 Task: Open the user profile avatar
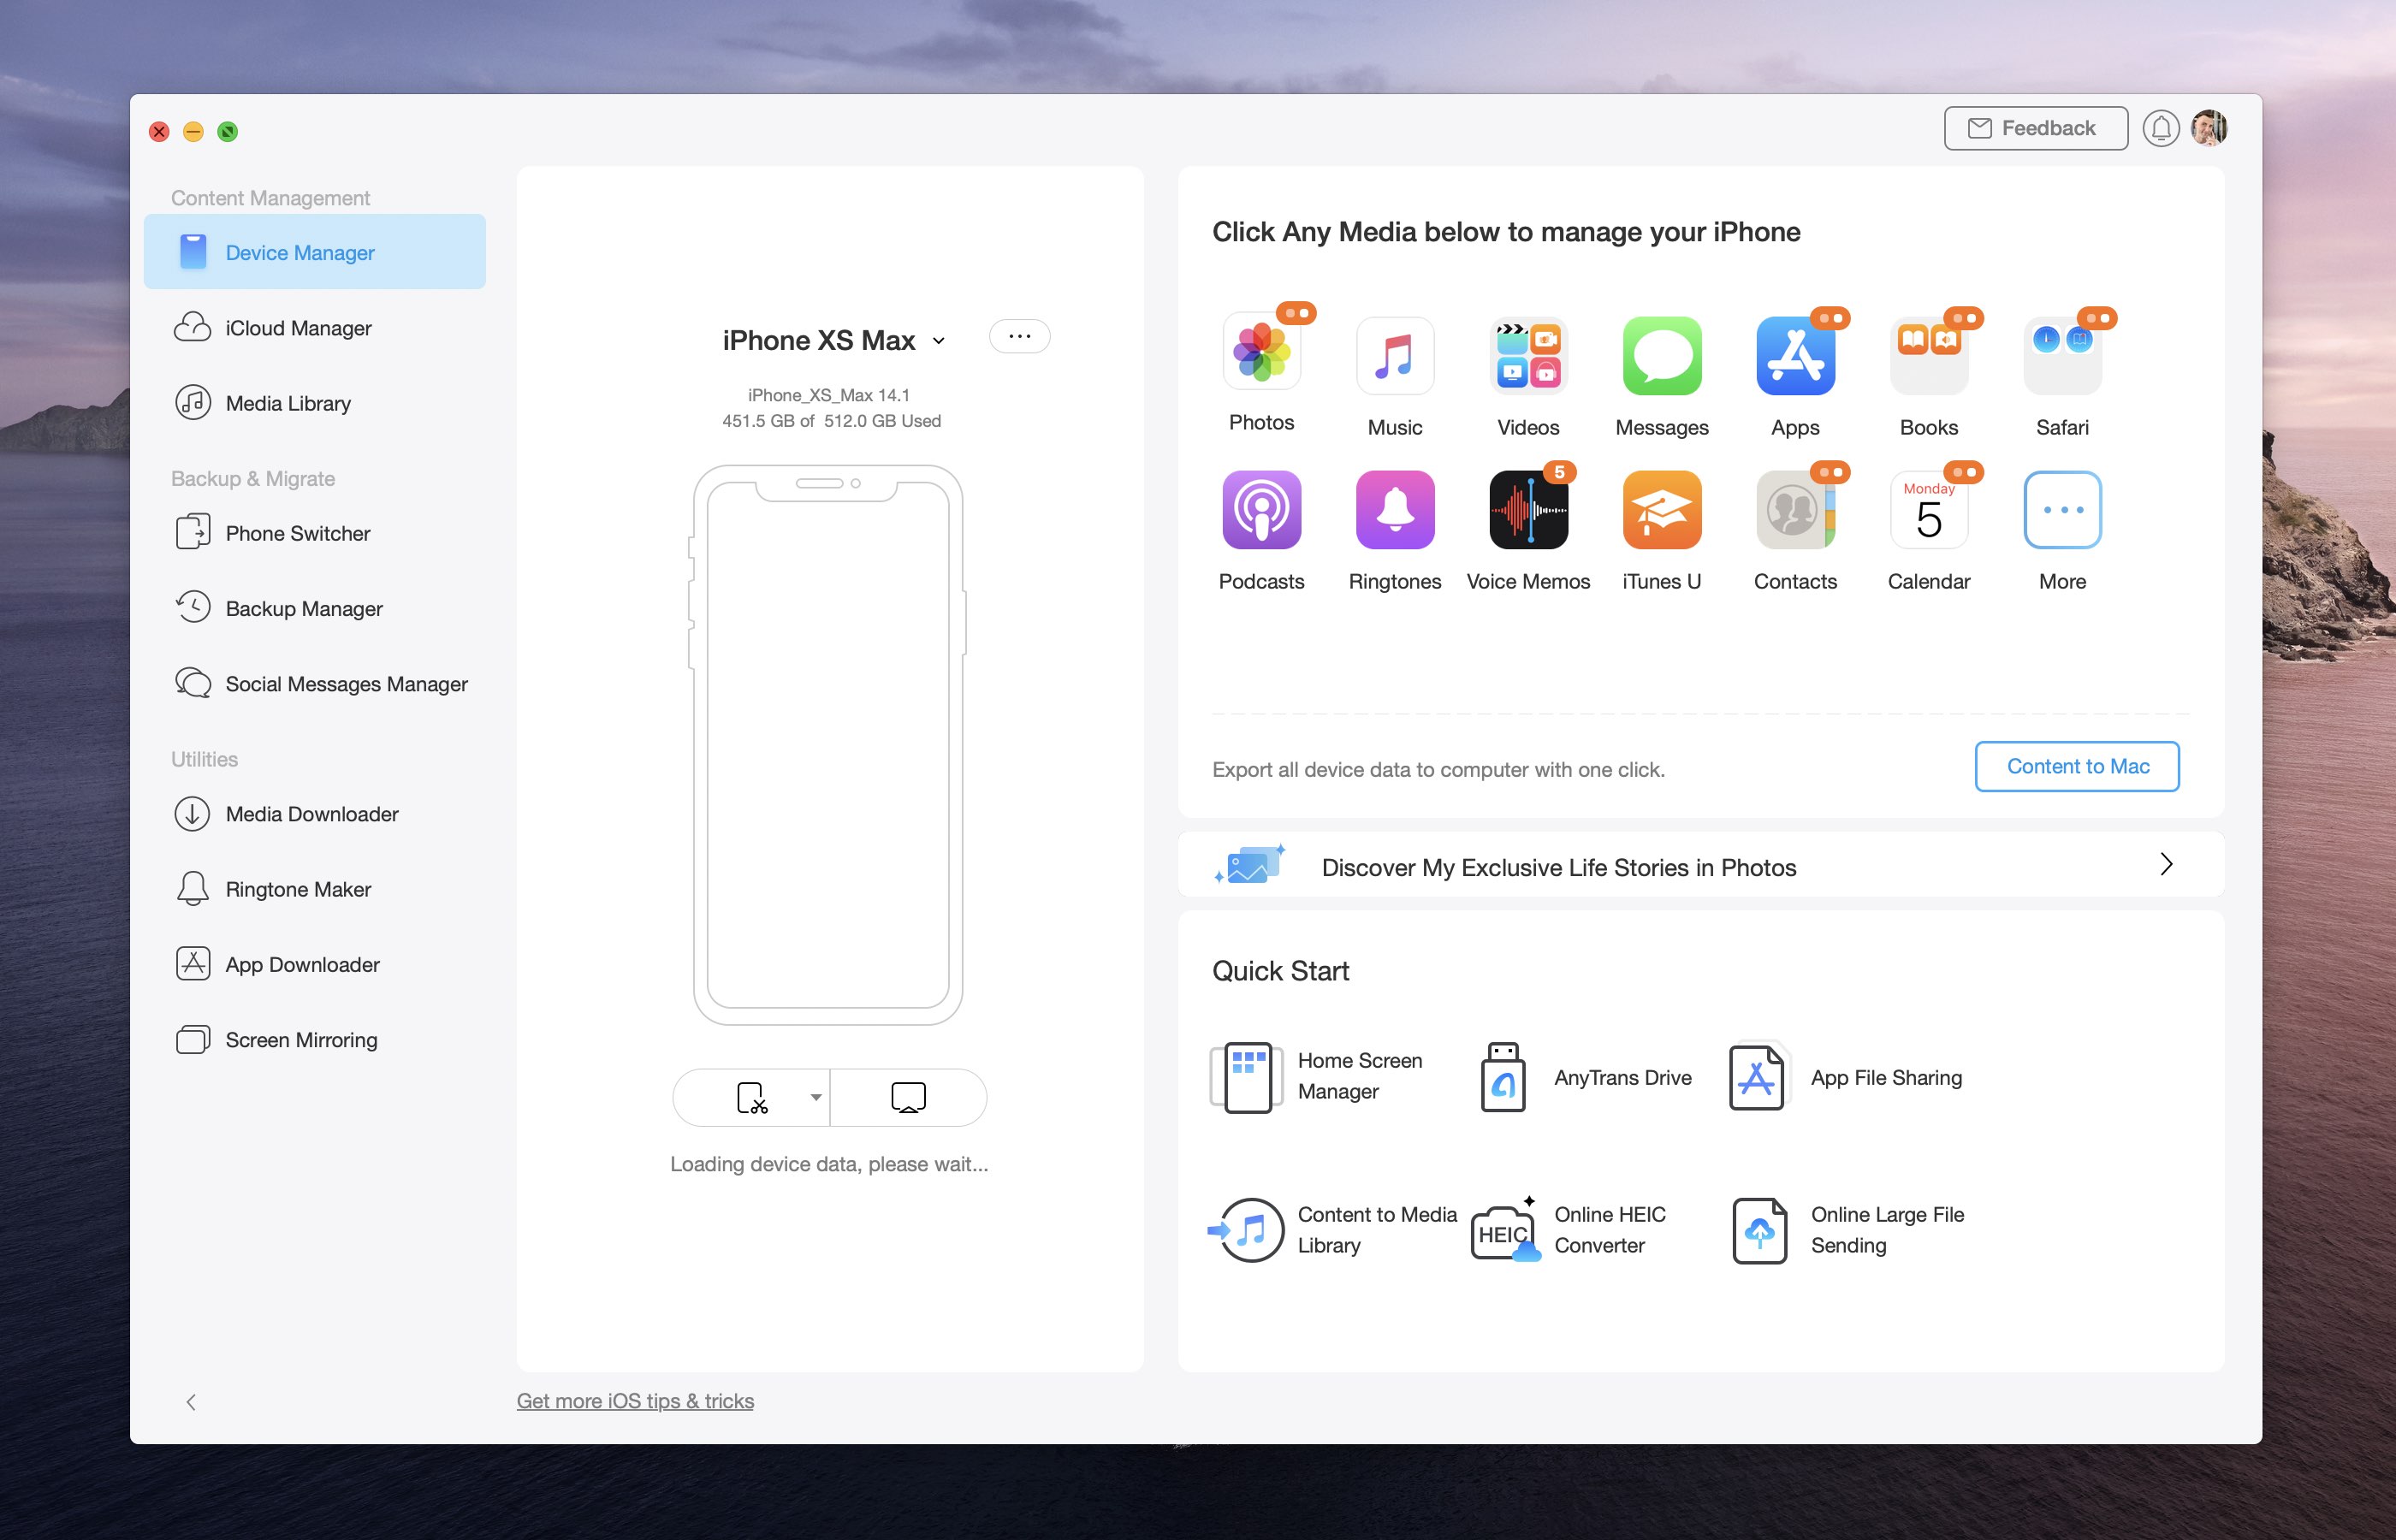[2209, 128]
